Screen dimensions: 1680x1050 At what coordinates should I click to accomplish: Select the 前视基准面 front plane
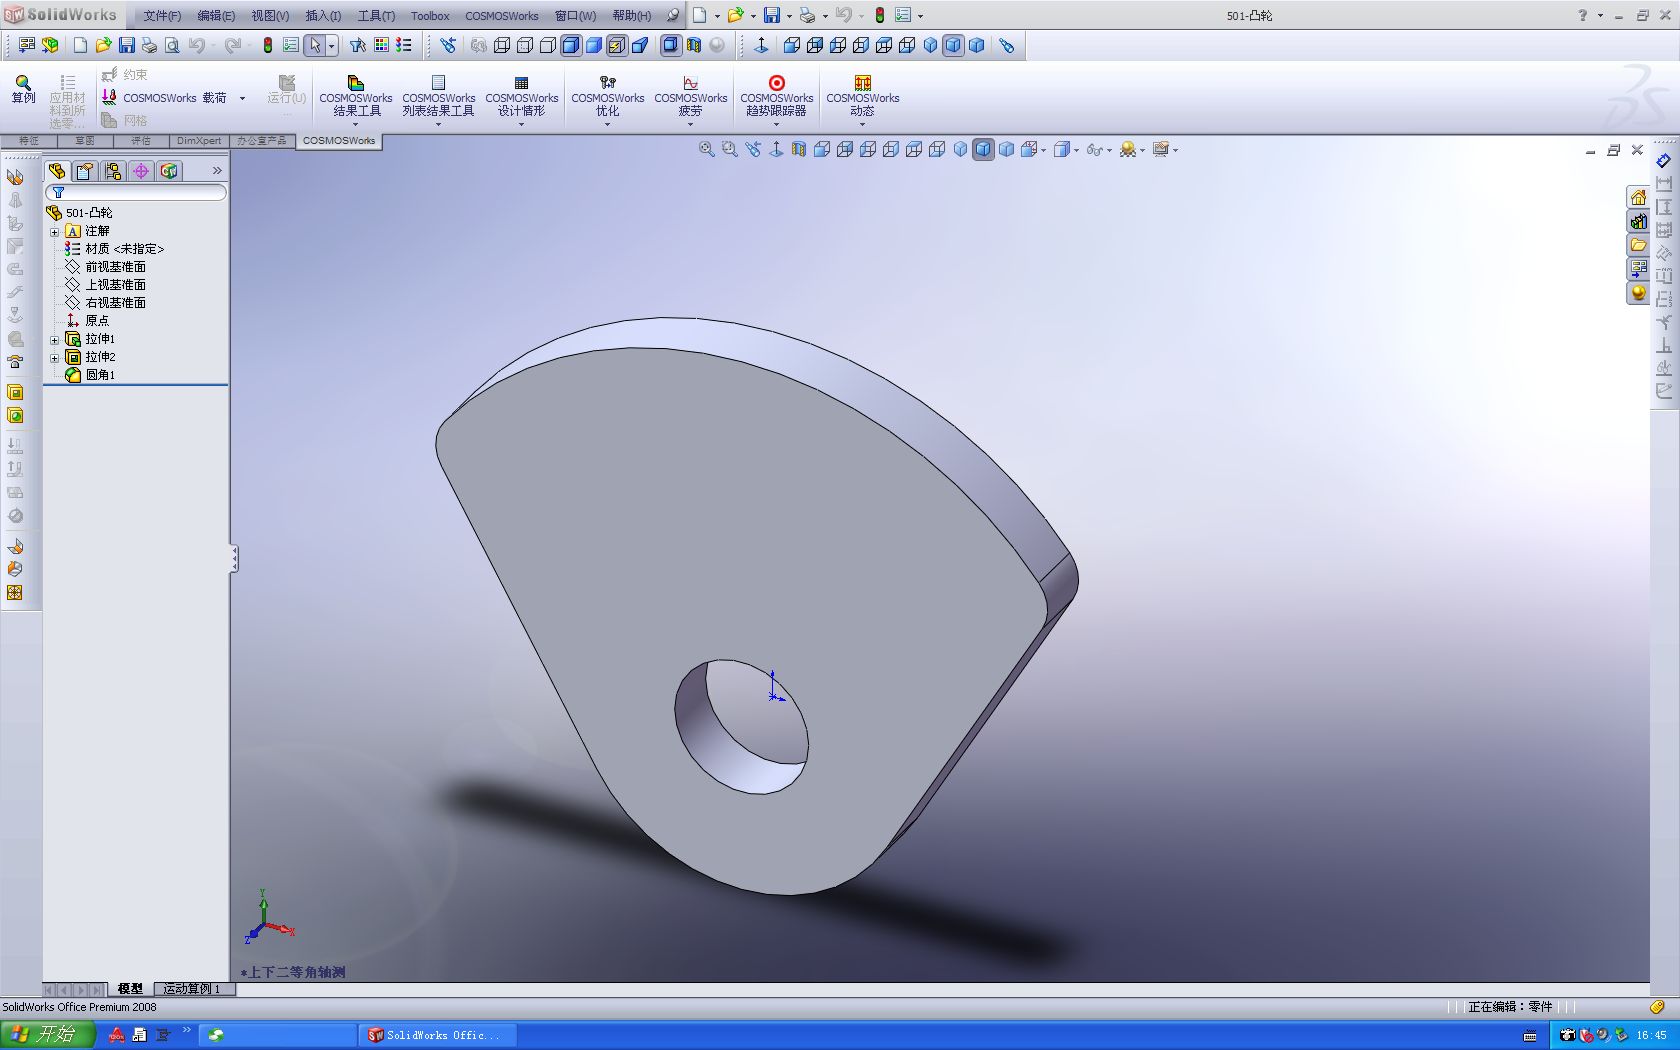[x=106, y=267]
